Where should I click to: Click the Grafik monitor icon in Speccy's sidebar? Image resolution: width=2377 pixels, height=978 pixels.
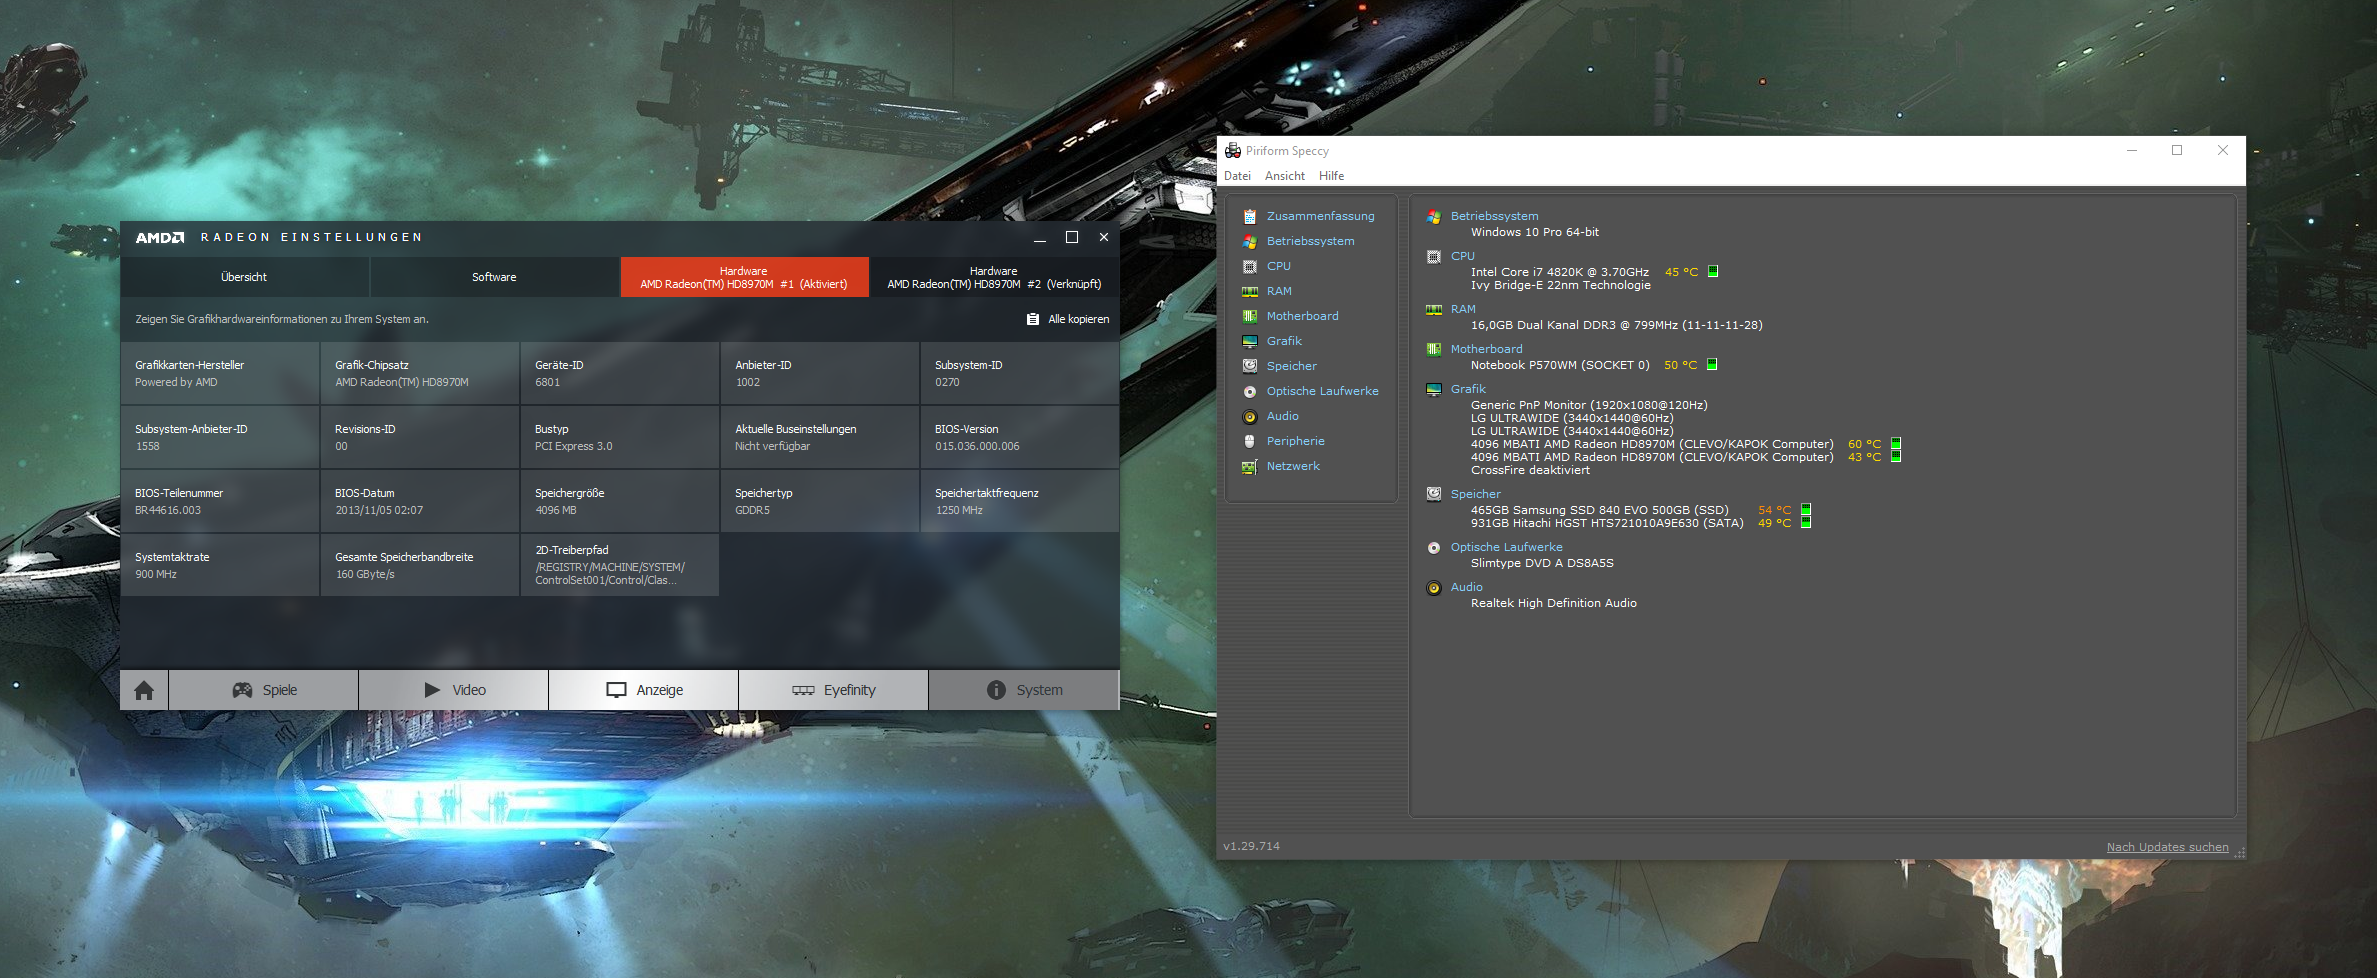pos(1249,341)
